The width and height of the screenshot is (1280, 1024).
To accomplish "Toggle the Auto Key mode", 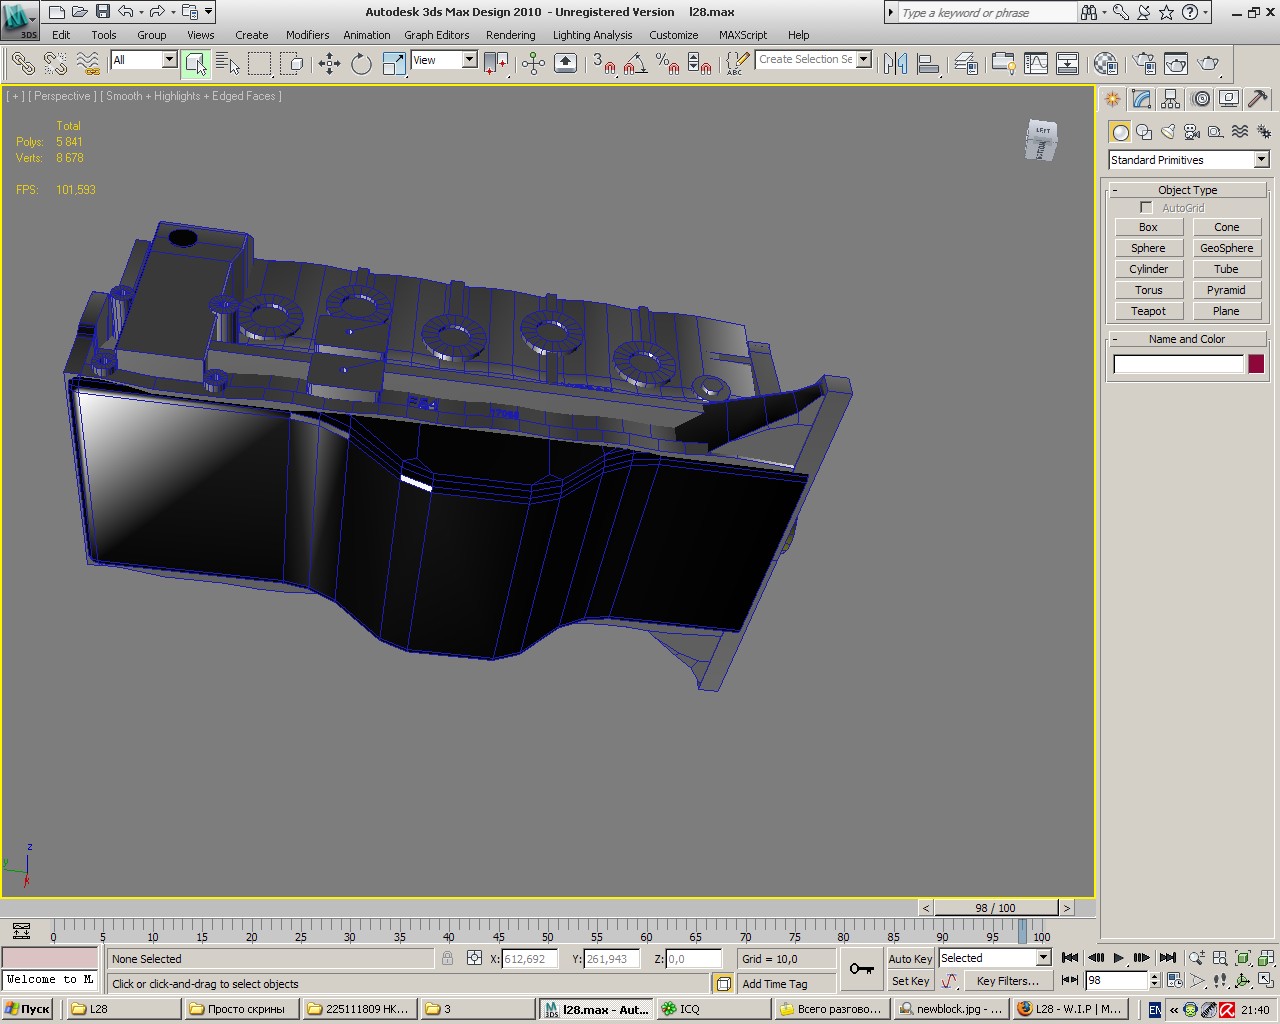I will pyautogui.click(x=910, y=958).
